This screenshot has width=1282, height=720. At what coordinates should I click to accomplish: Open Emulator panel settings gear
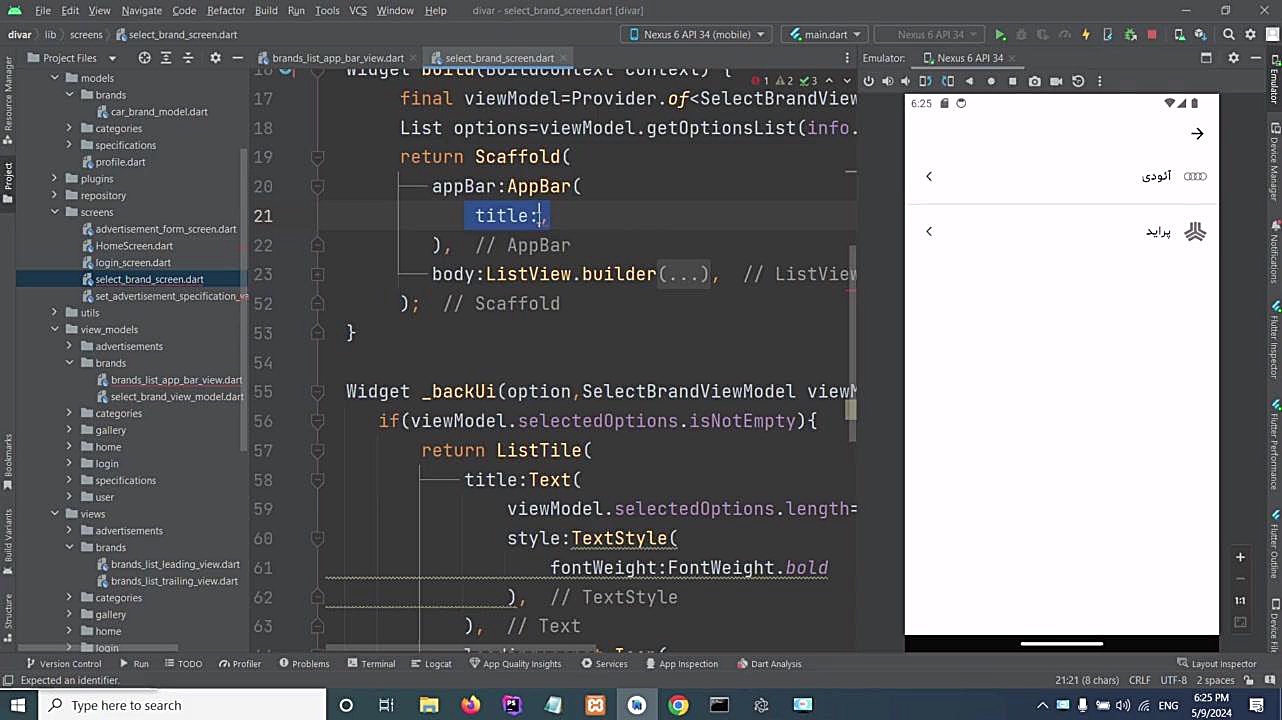click(1233, 58)
